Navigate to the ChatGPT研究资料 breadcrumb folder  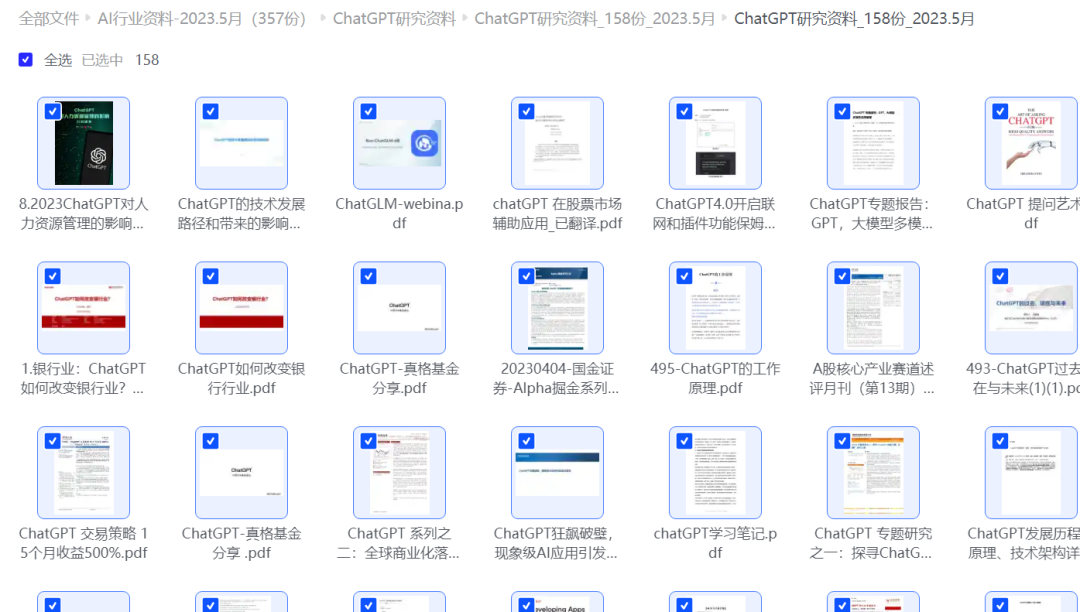(x=394, y=19)
